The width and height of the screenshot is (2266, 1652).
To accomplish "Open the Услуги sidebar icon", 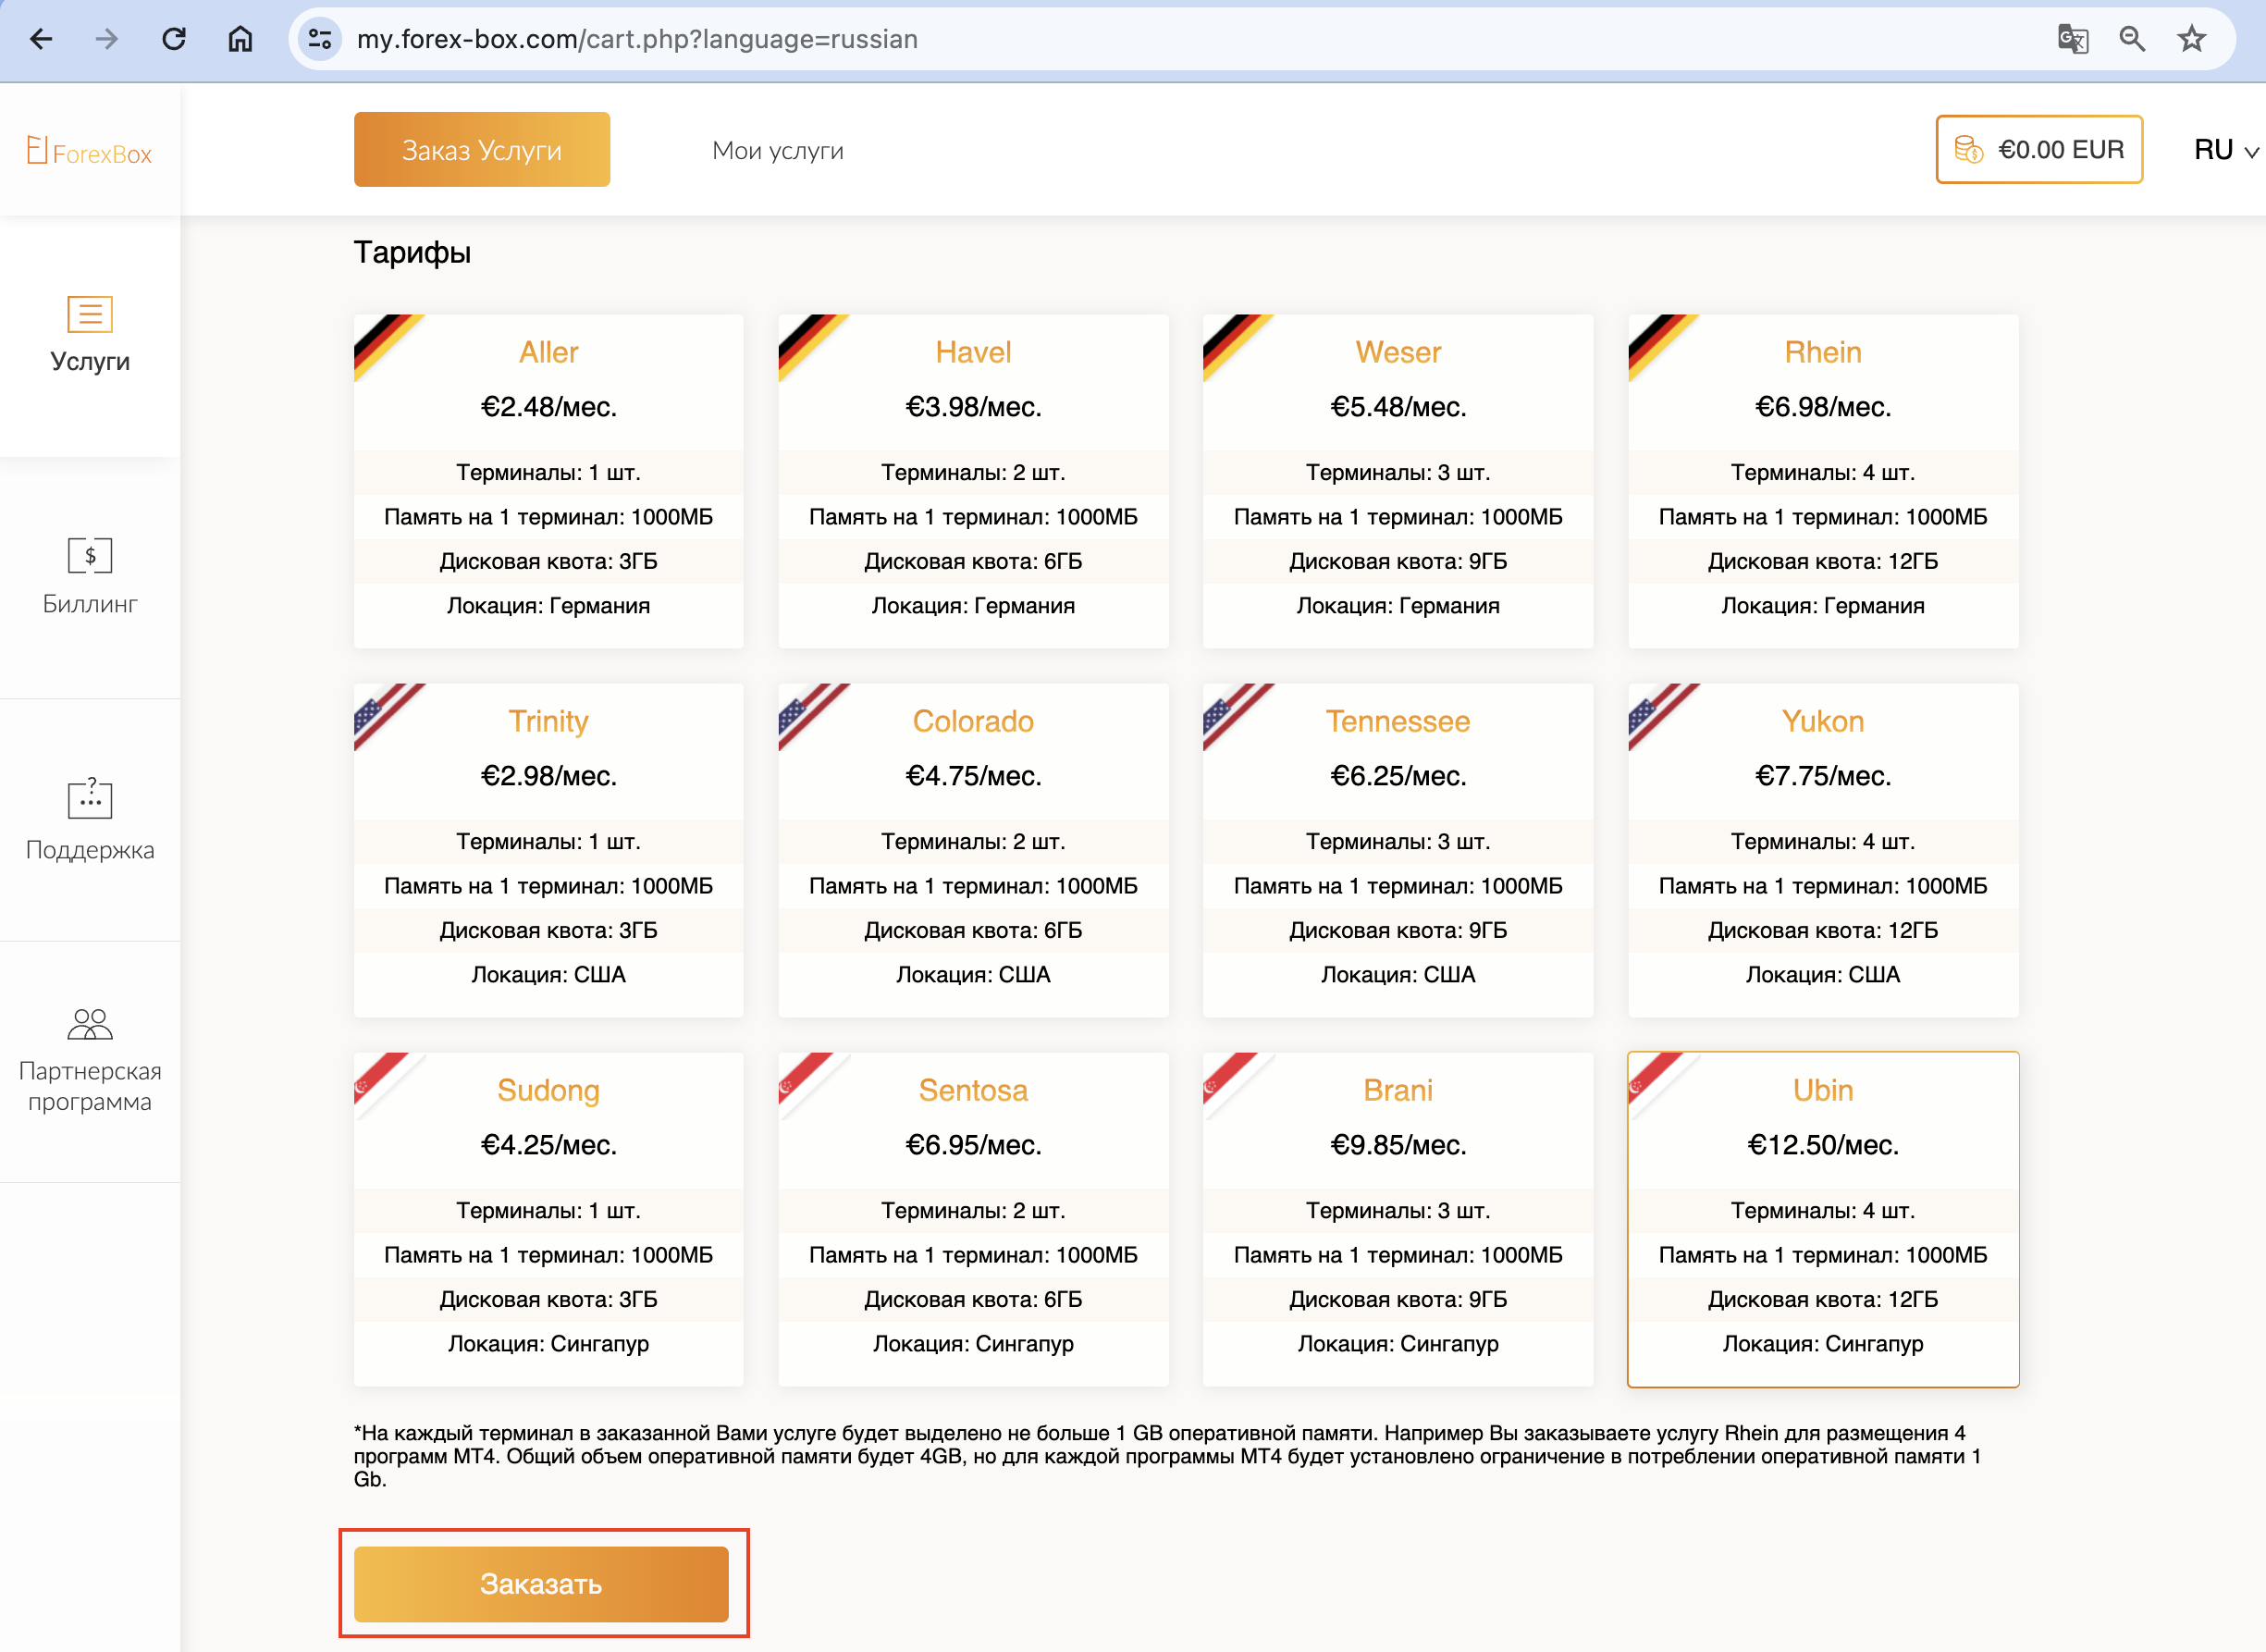I will pos(90,314).
